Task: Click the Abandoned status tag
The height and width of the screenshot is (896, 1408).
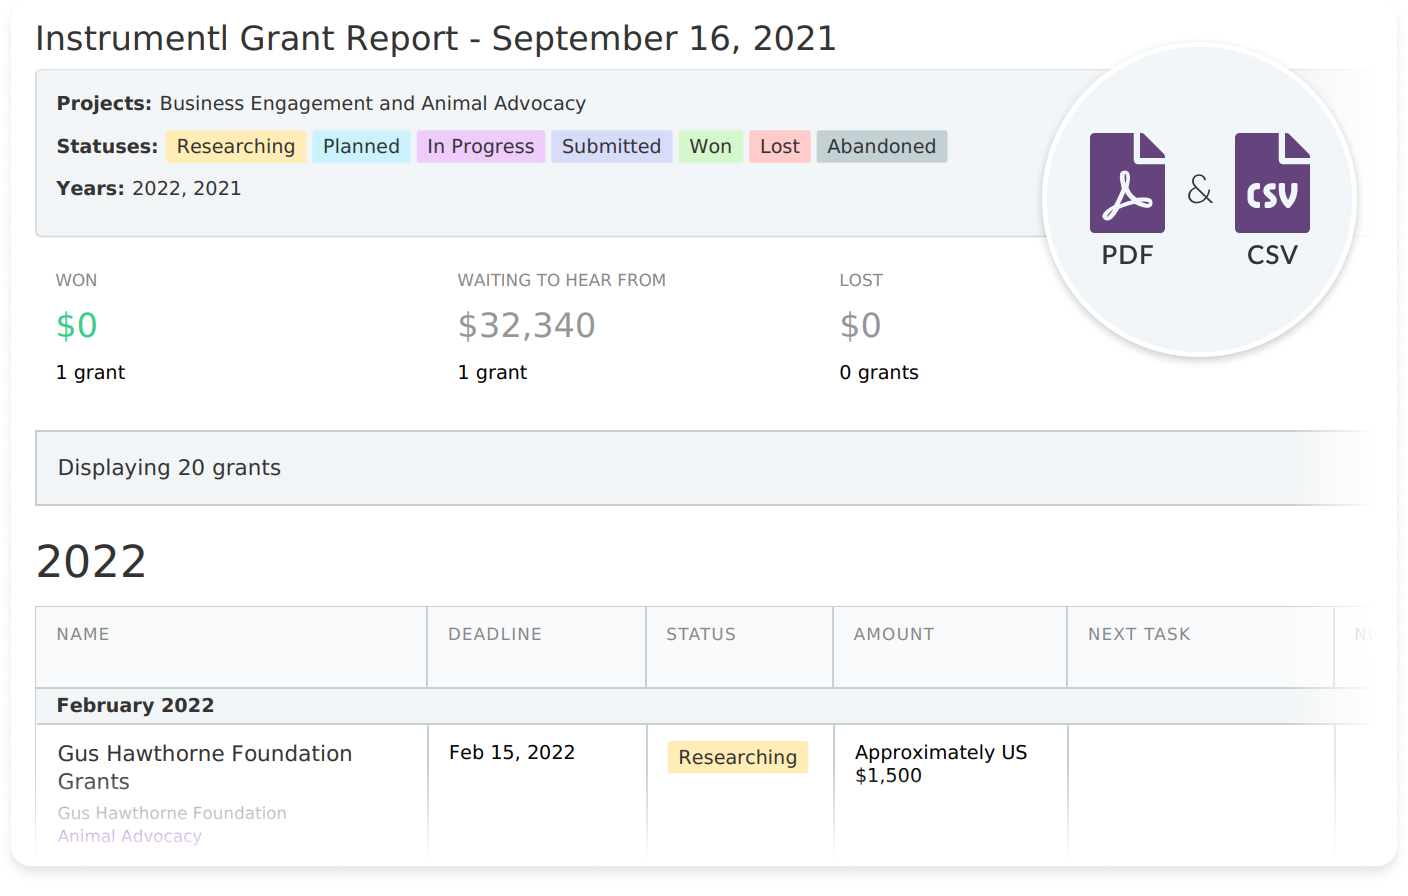Action: 881,147
